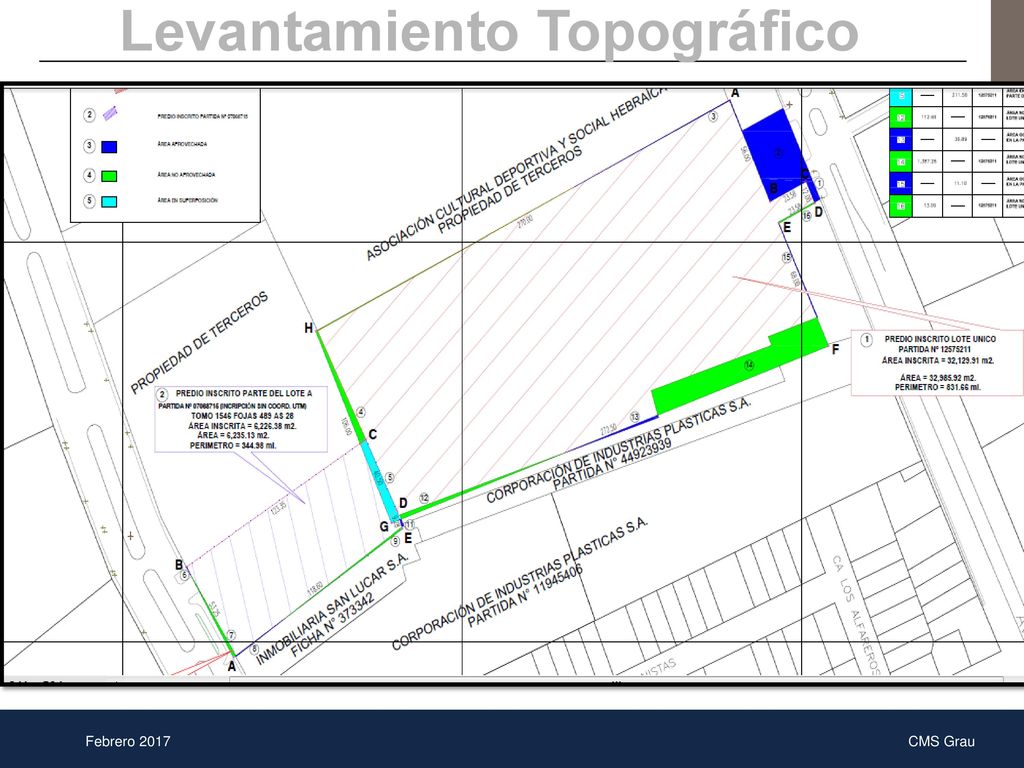Click 'ÁREA = 32,985.92 m2.' text
1024x768 pixels.
click(938, 377)
